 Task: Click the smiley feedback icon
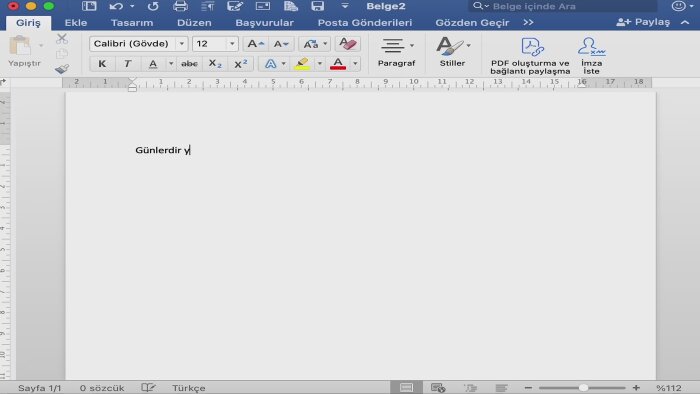coord(679,6)
